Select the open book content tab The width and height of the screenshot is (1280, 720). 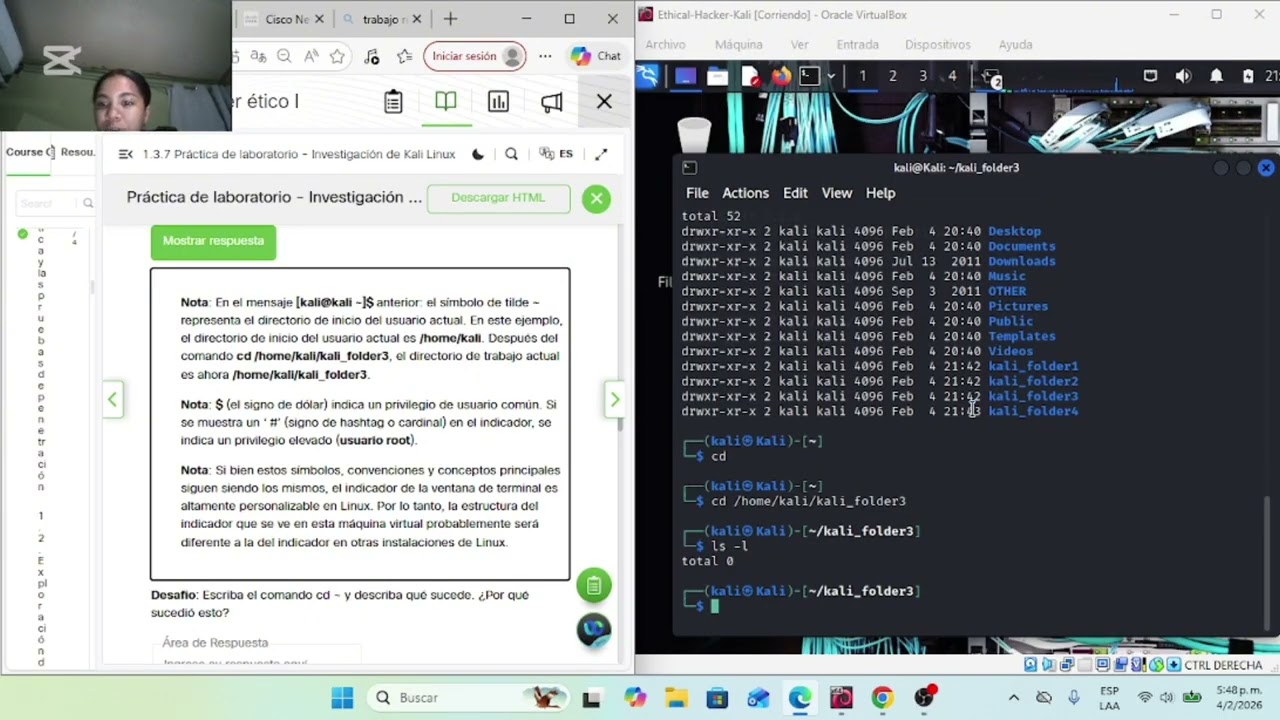446,102
